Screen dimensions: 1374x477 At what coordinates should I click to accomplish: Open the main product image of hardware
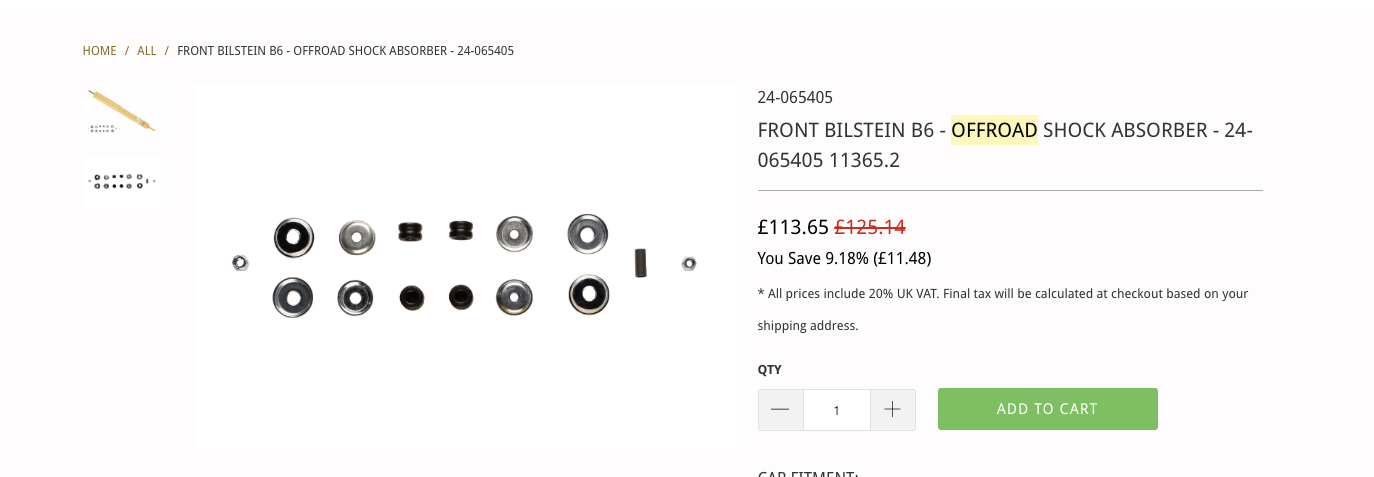(x=464, y=266)
